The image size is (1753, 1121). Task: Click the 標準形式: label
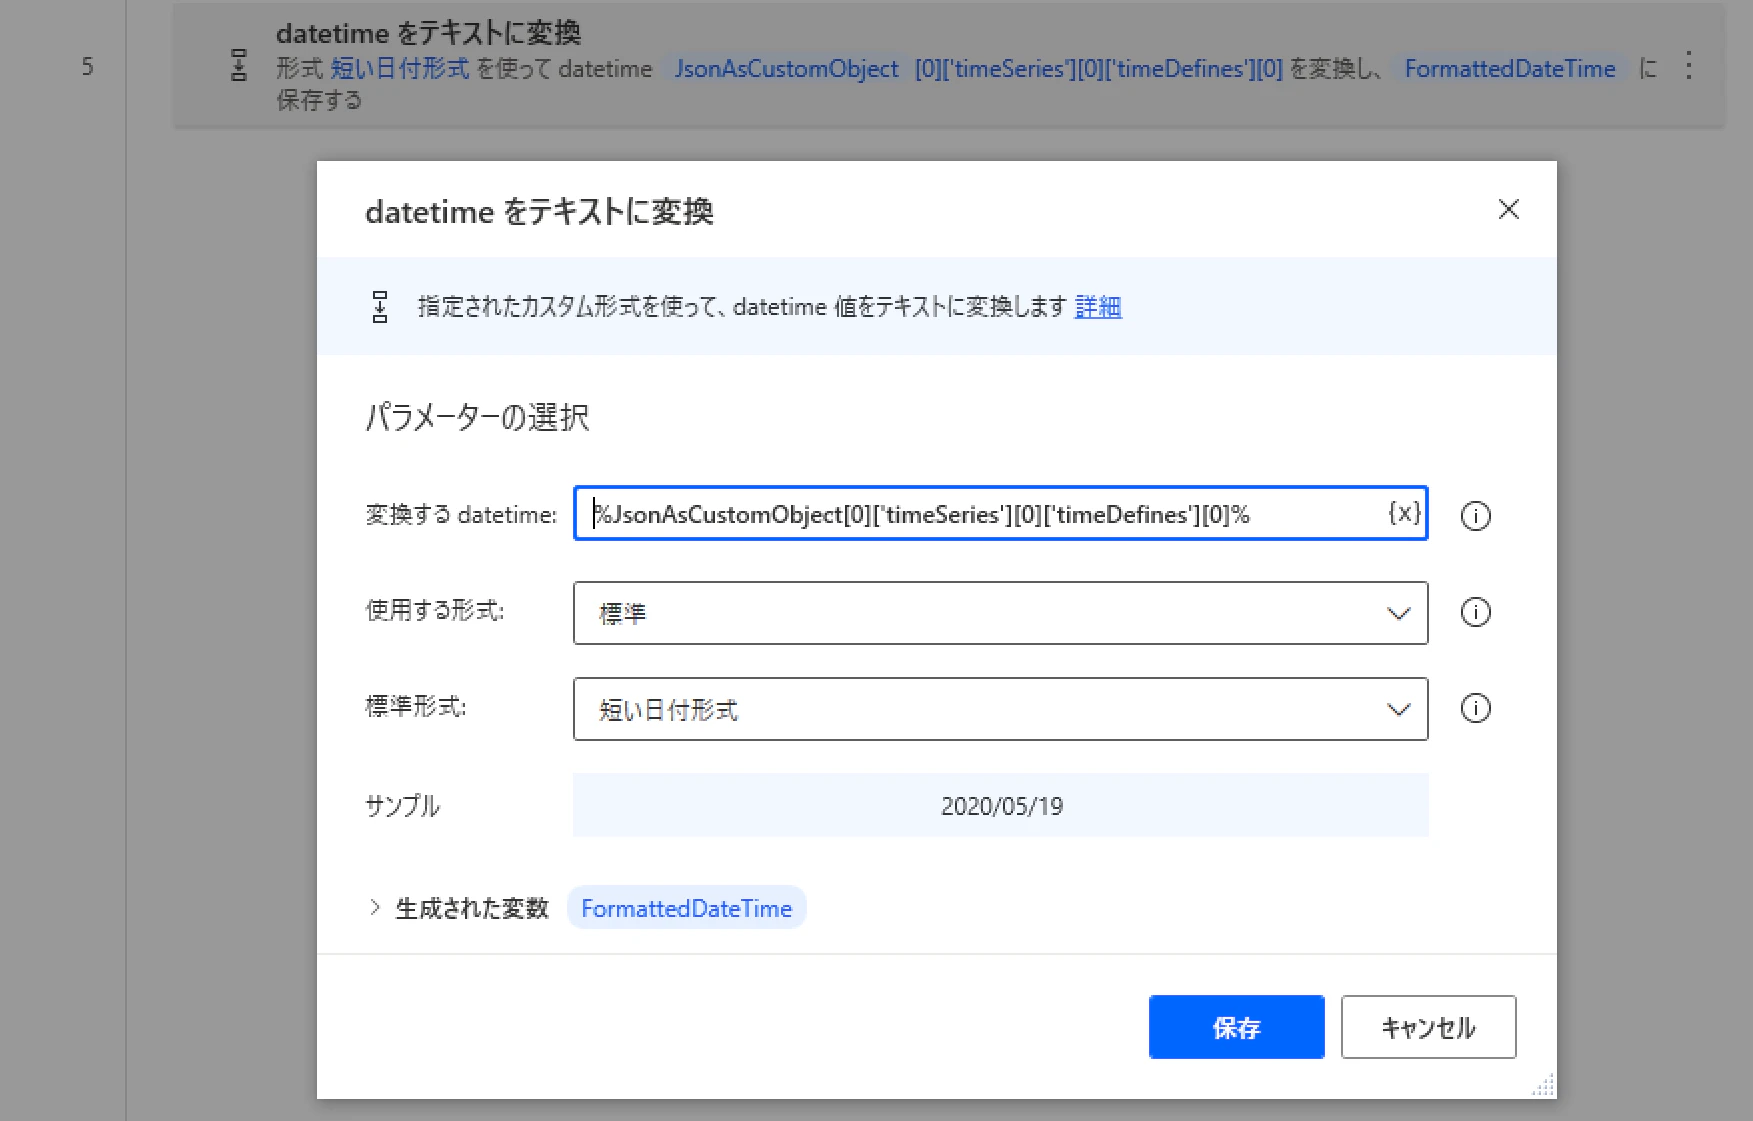click(416, 706)
